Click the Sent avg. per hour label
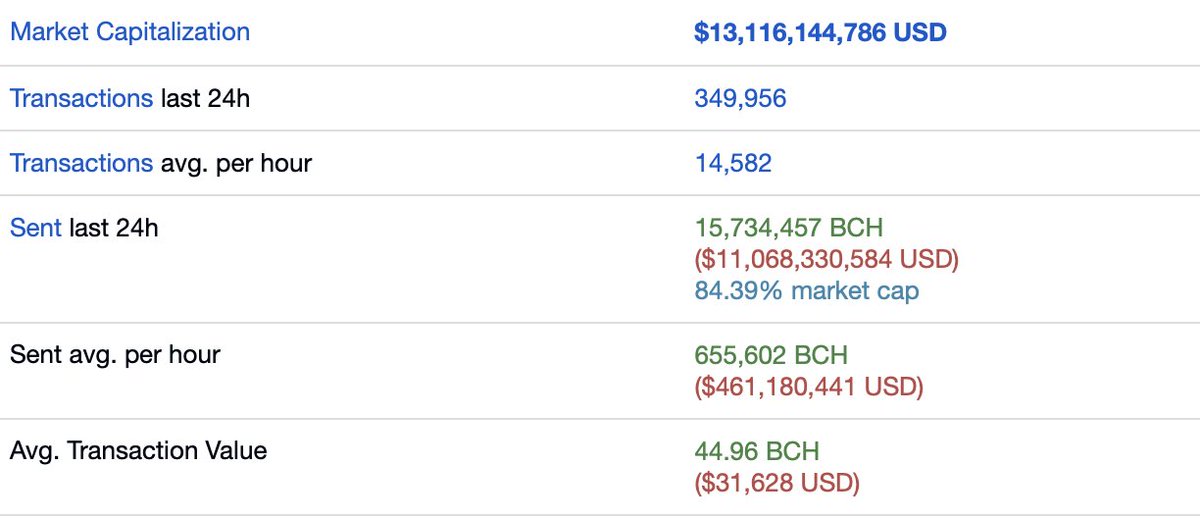This screenshot has height=518, width=1200. click(115, 354)
